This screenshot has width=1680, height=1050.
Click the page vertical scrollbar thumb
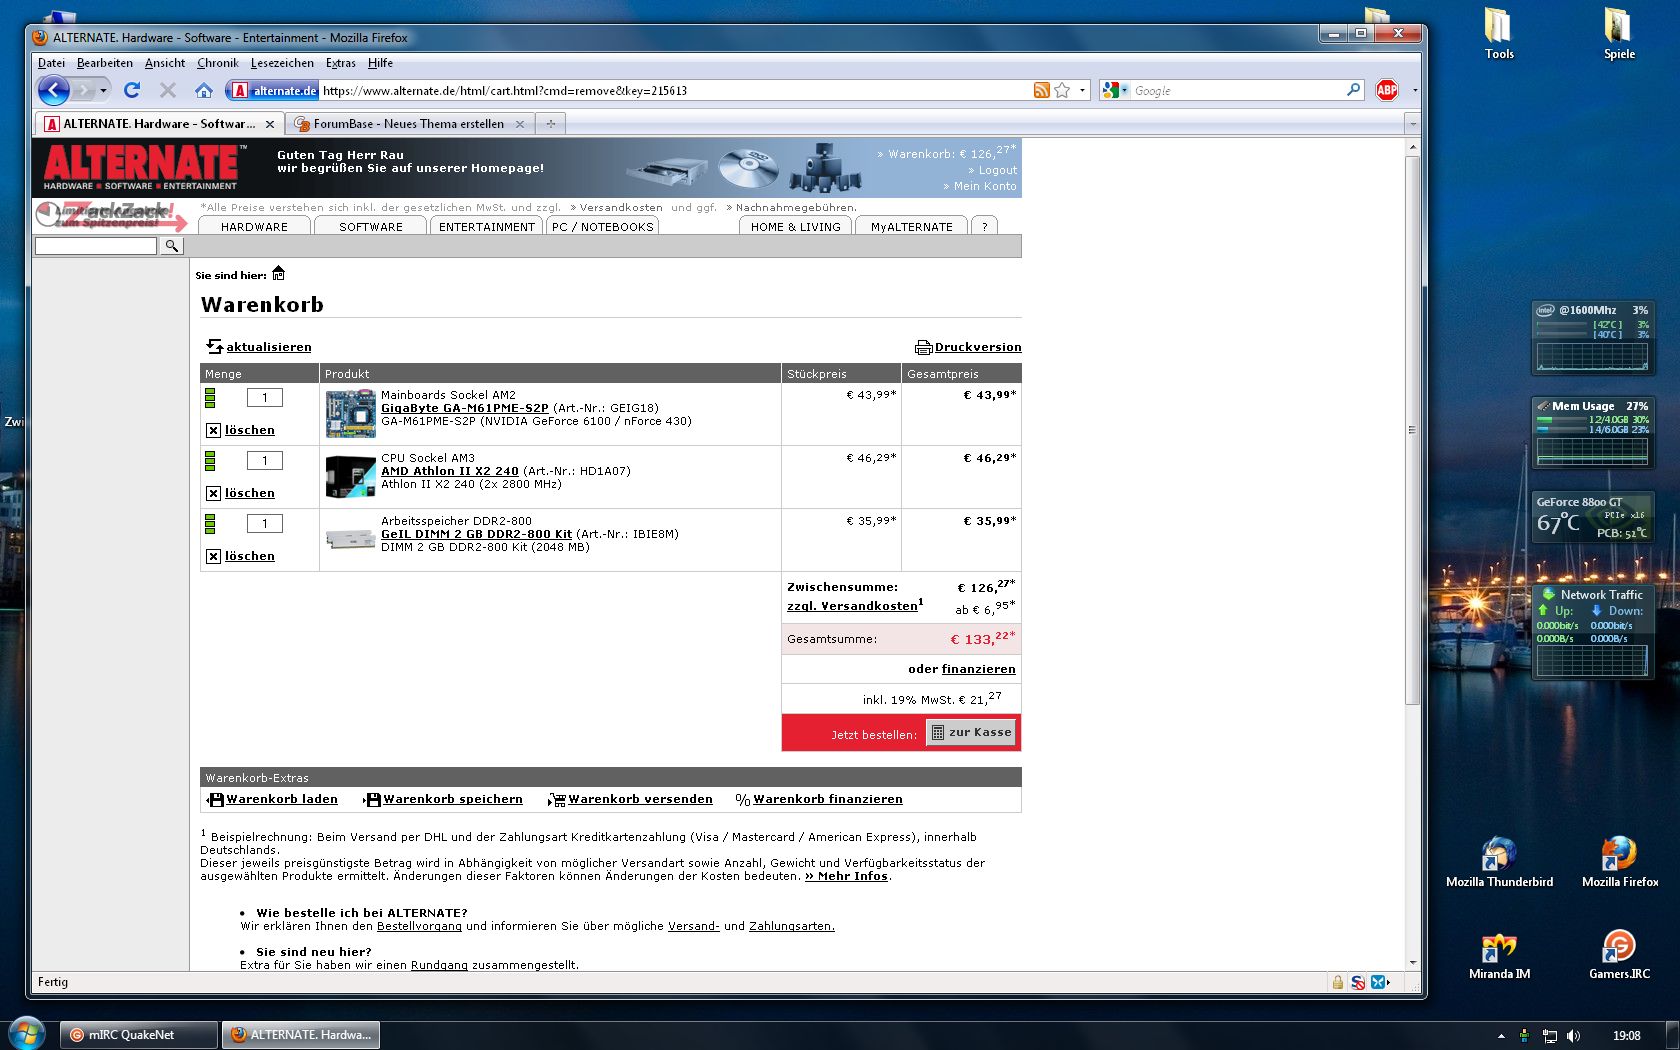click(1412, 430)
